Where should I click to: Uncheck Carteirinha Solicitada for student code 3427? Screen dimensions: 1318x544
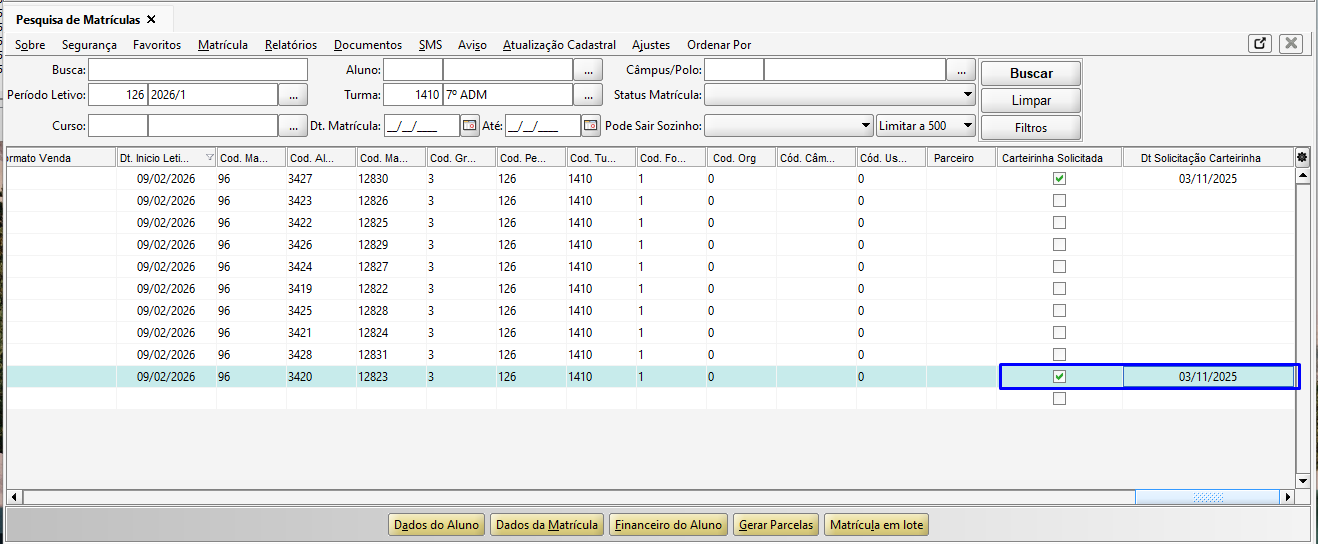(x=1060, y=178)
